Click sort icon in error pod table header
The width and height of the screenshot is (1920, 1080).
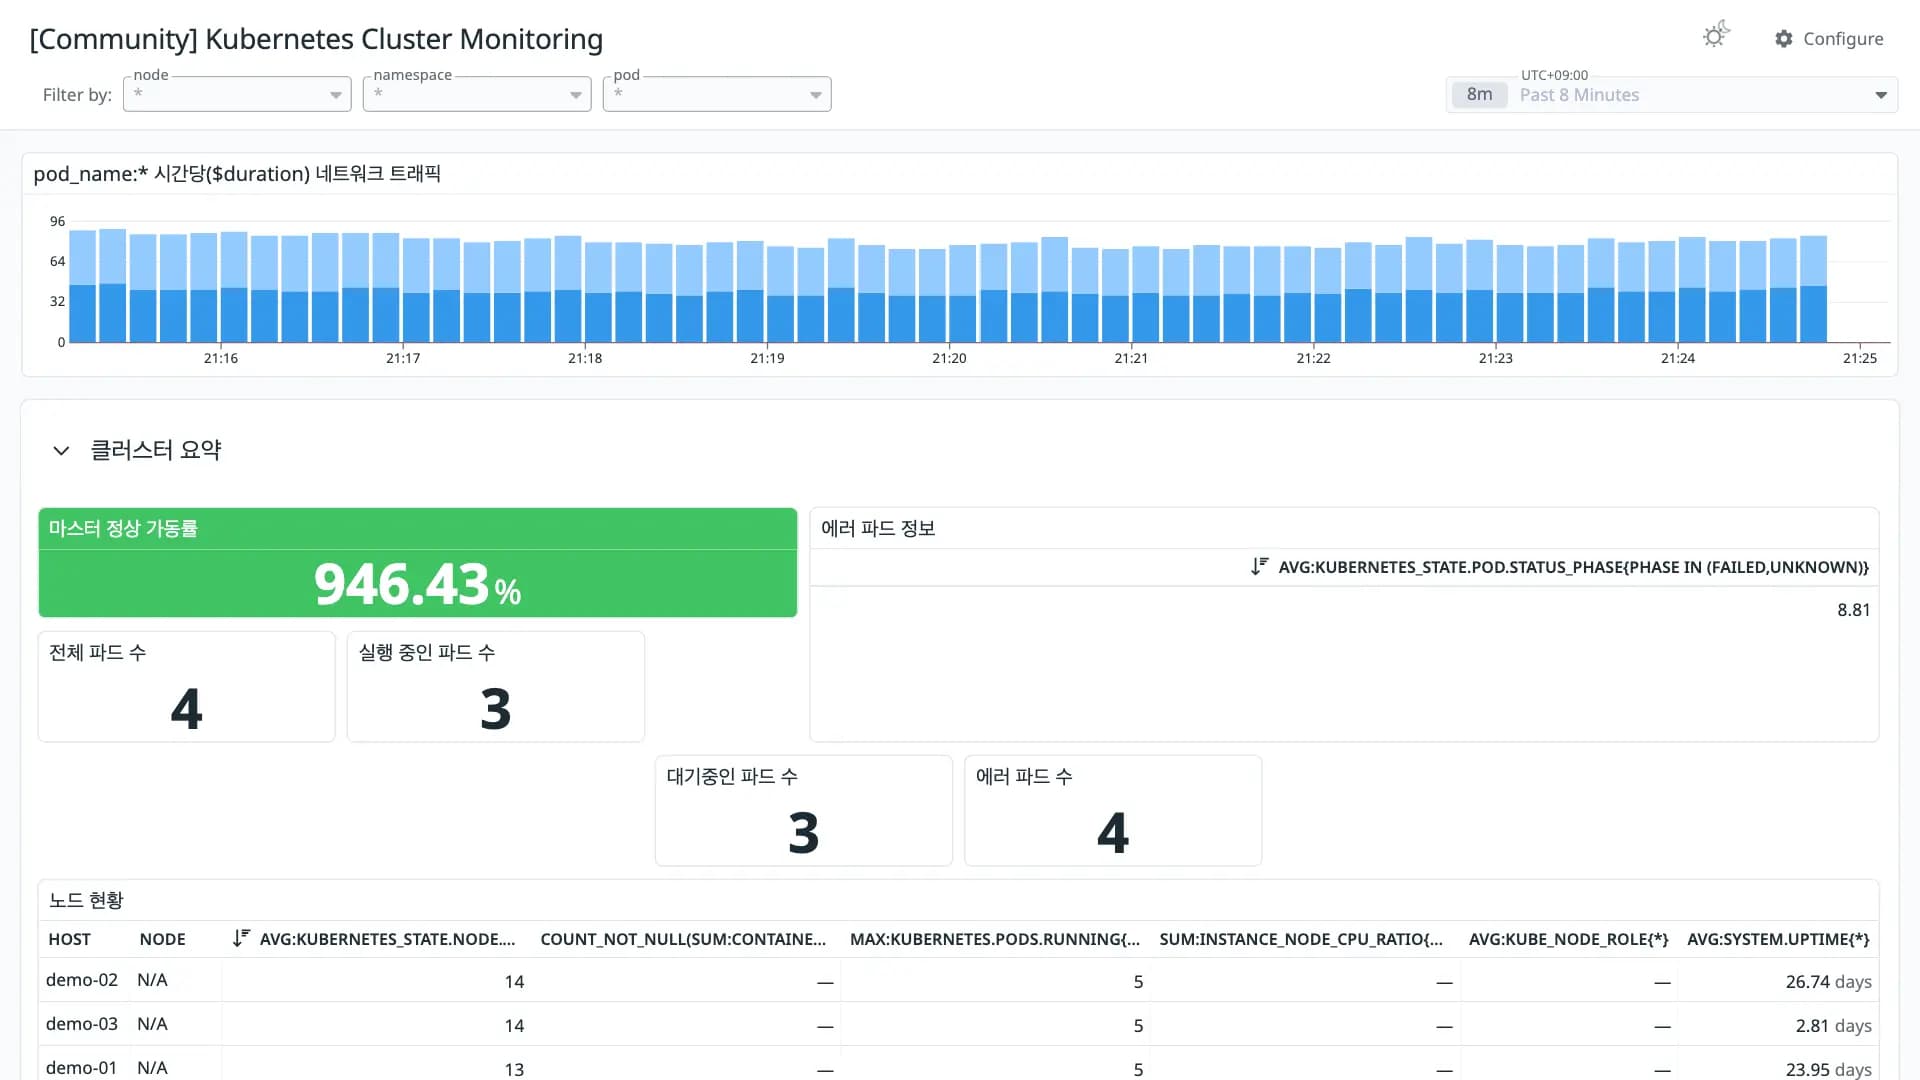(x=1260, y=566)
